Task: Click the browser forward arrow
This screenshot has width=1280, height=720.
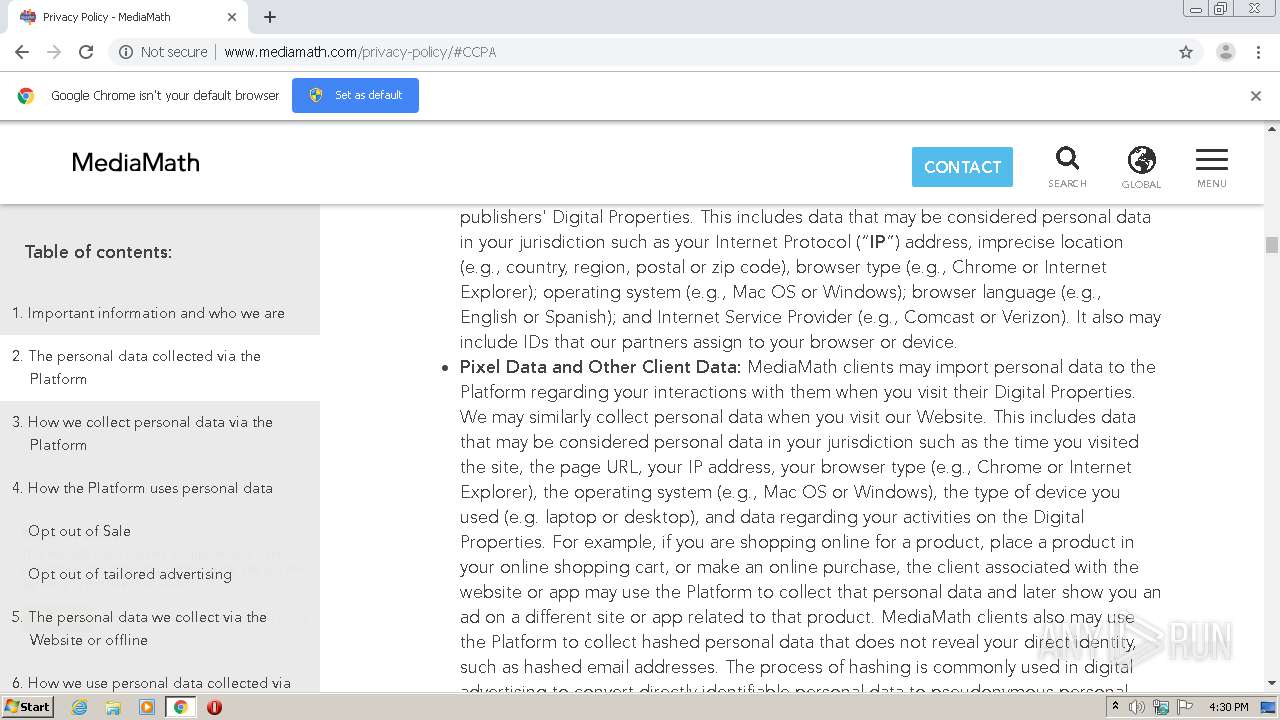Action: click(x=54, y=52)
